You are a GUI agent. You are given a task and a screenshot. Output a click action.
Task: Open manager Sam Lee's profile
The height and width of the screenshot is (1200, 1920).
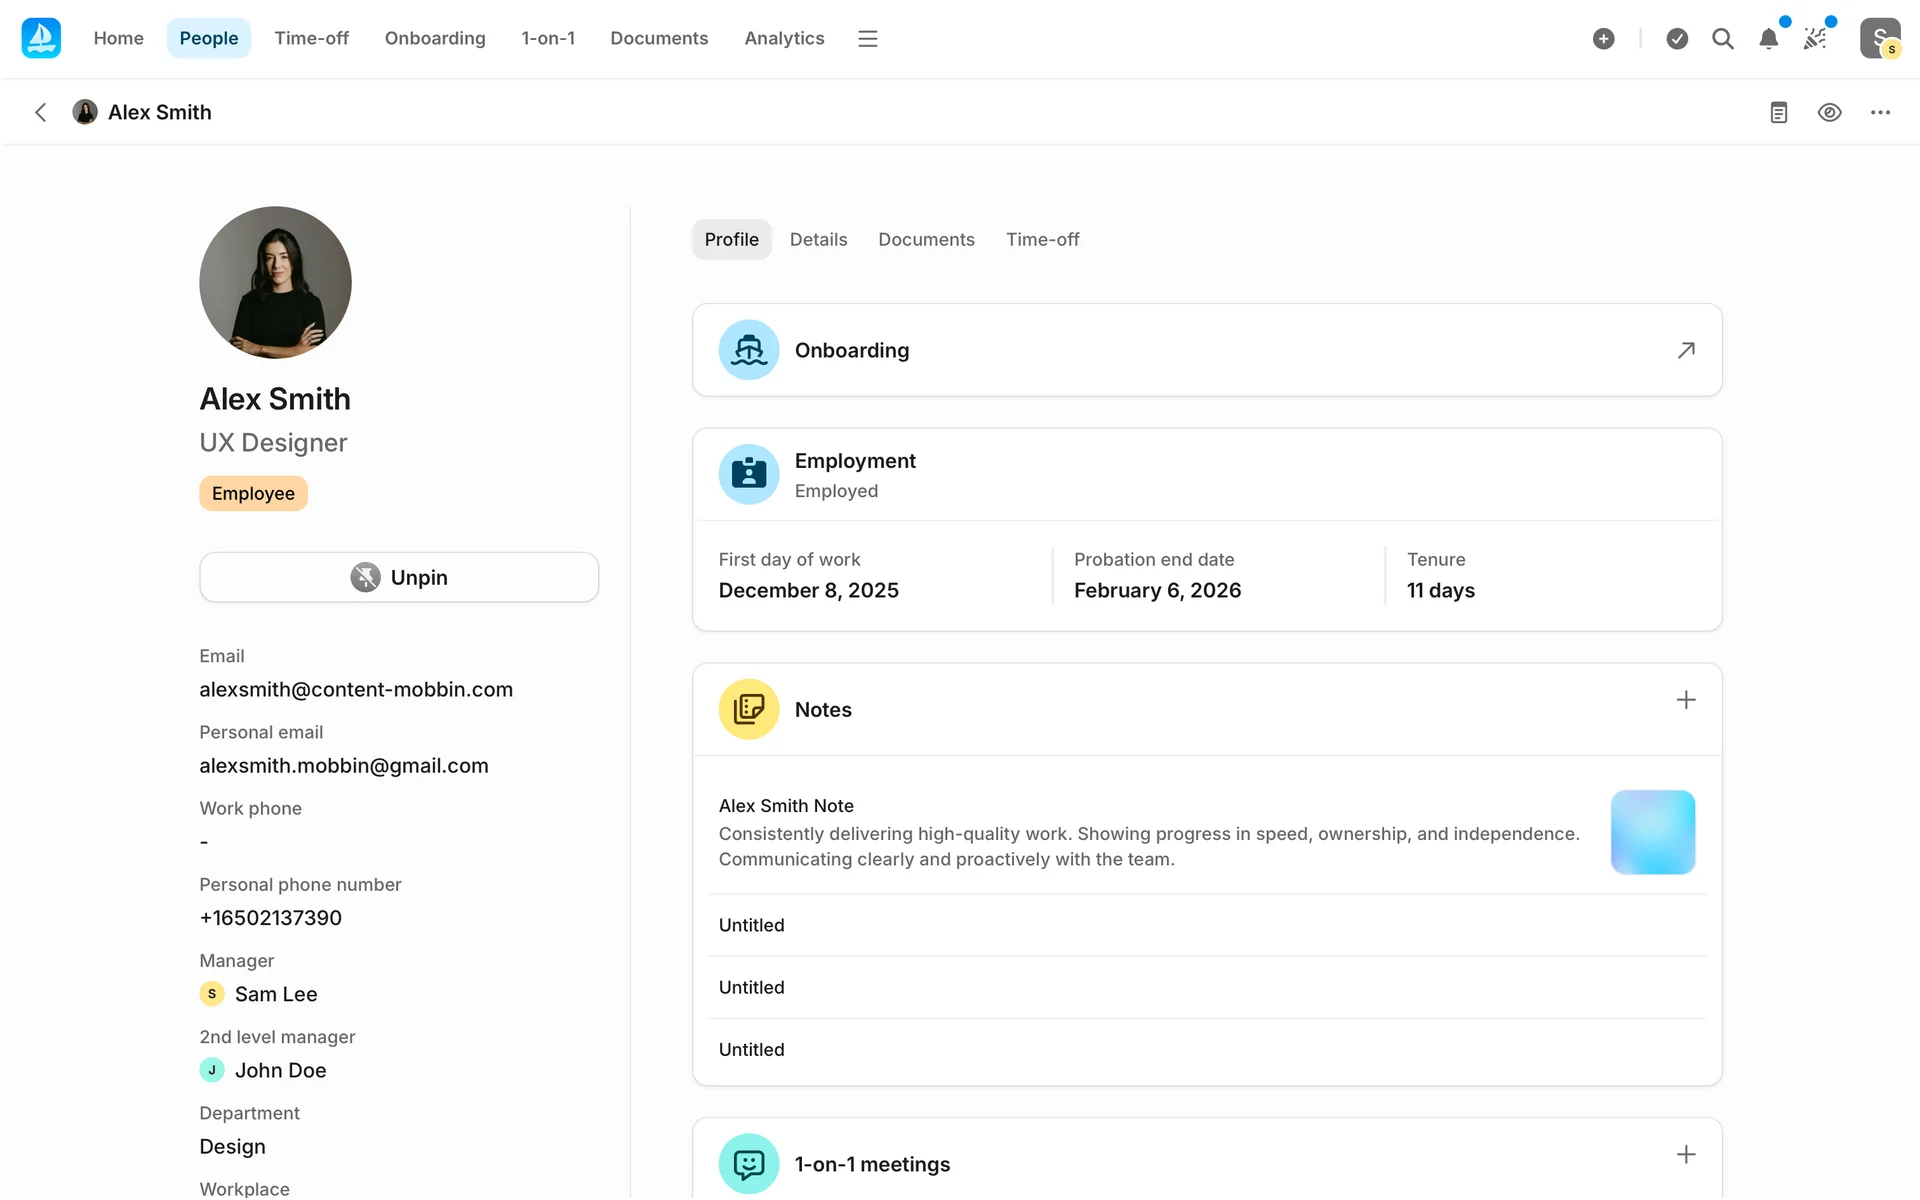pyautogui.click(x=275, y=994)
